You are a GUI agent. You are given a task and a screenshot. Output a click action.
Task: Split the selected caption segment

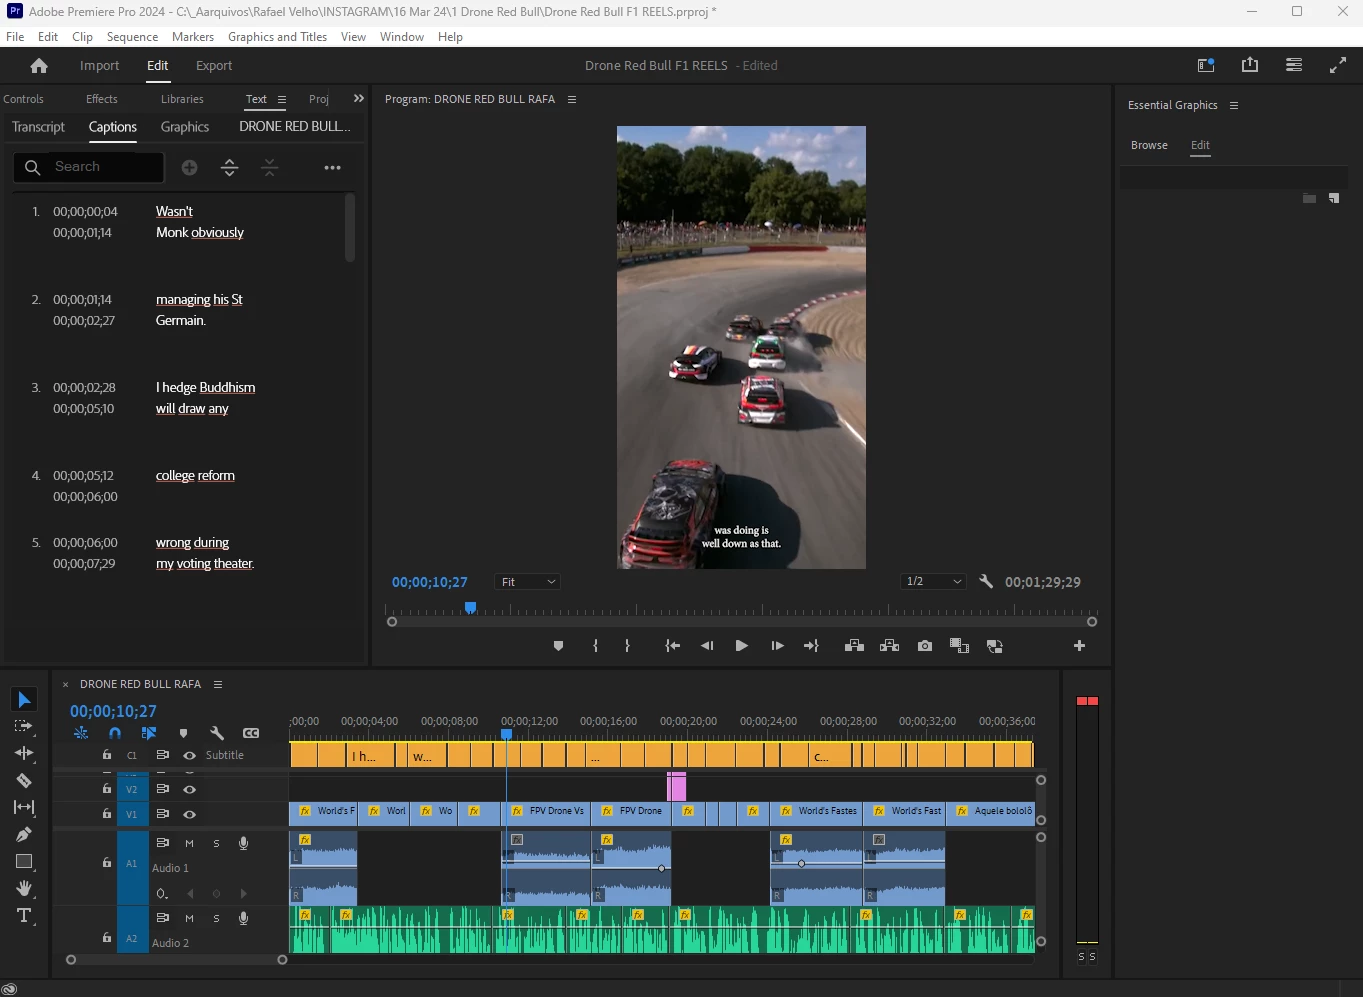229,168
